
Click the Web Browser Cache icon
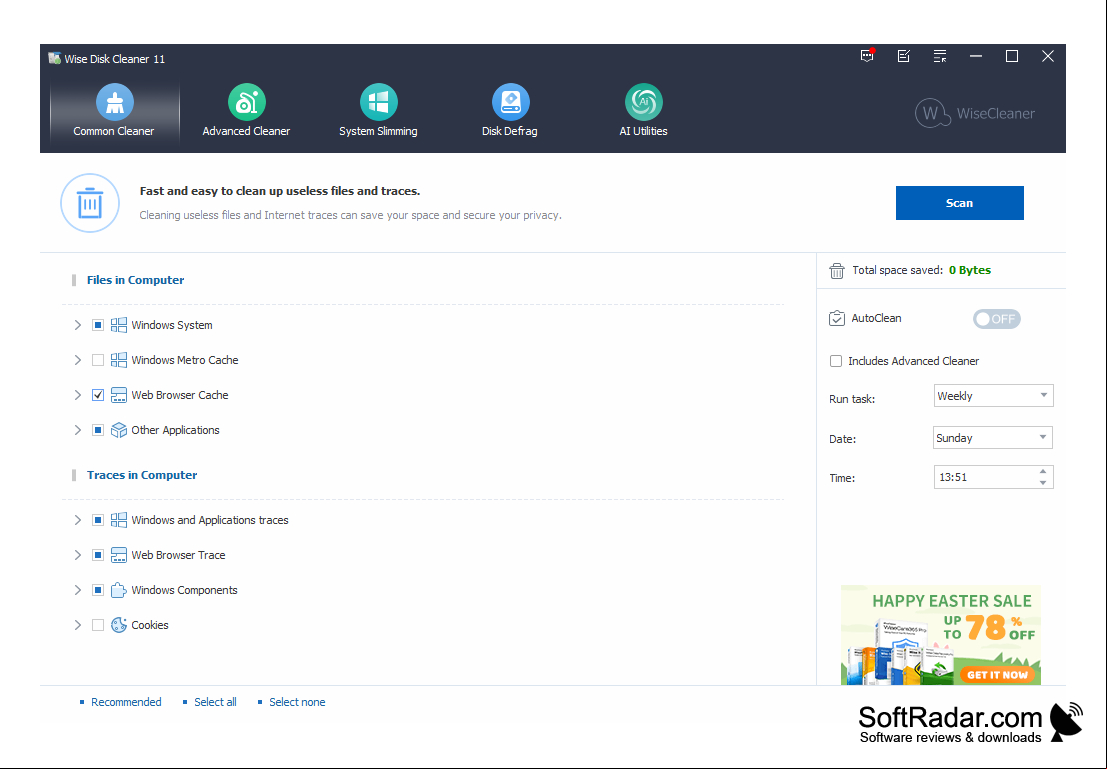pos(119,395)
